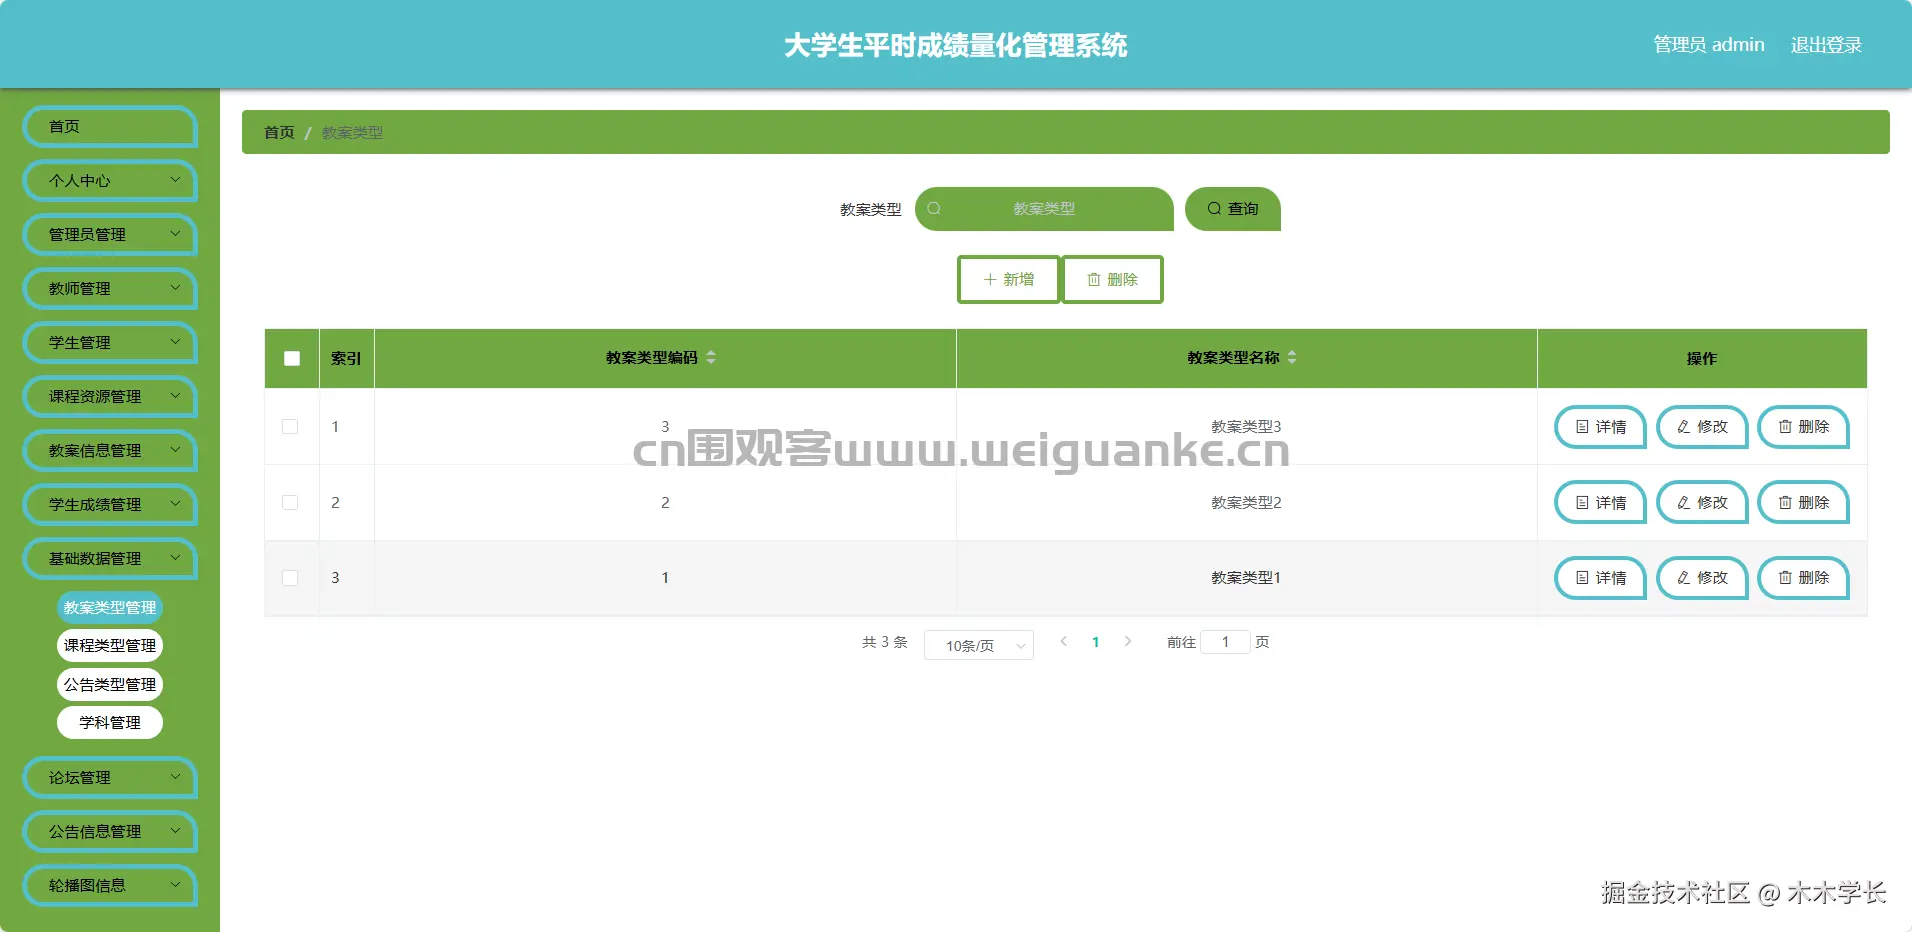Open 详情 for 教案类型1 row
This screenshot has height=932, width=1912.
click(1600, 578)
